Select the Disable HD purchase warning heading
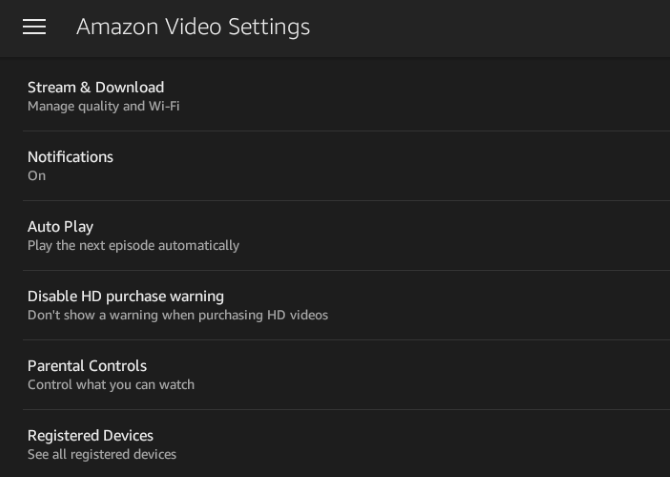Image resolution: width=670 pixels, height=477 pixels. tap(125, 296)
